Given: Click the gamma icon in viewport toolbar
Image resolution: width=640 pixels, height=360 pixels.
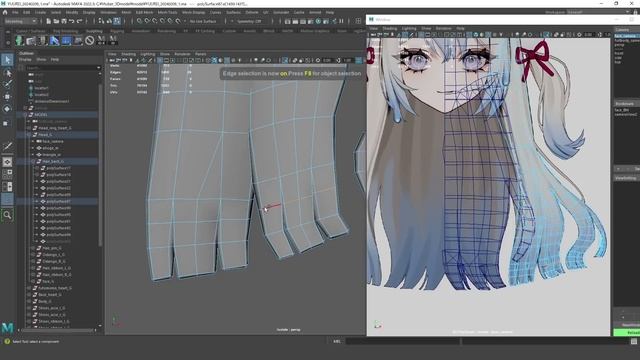Looking at the screenshot, I should (338, 60).
